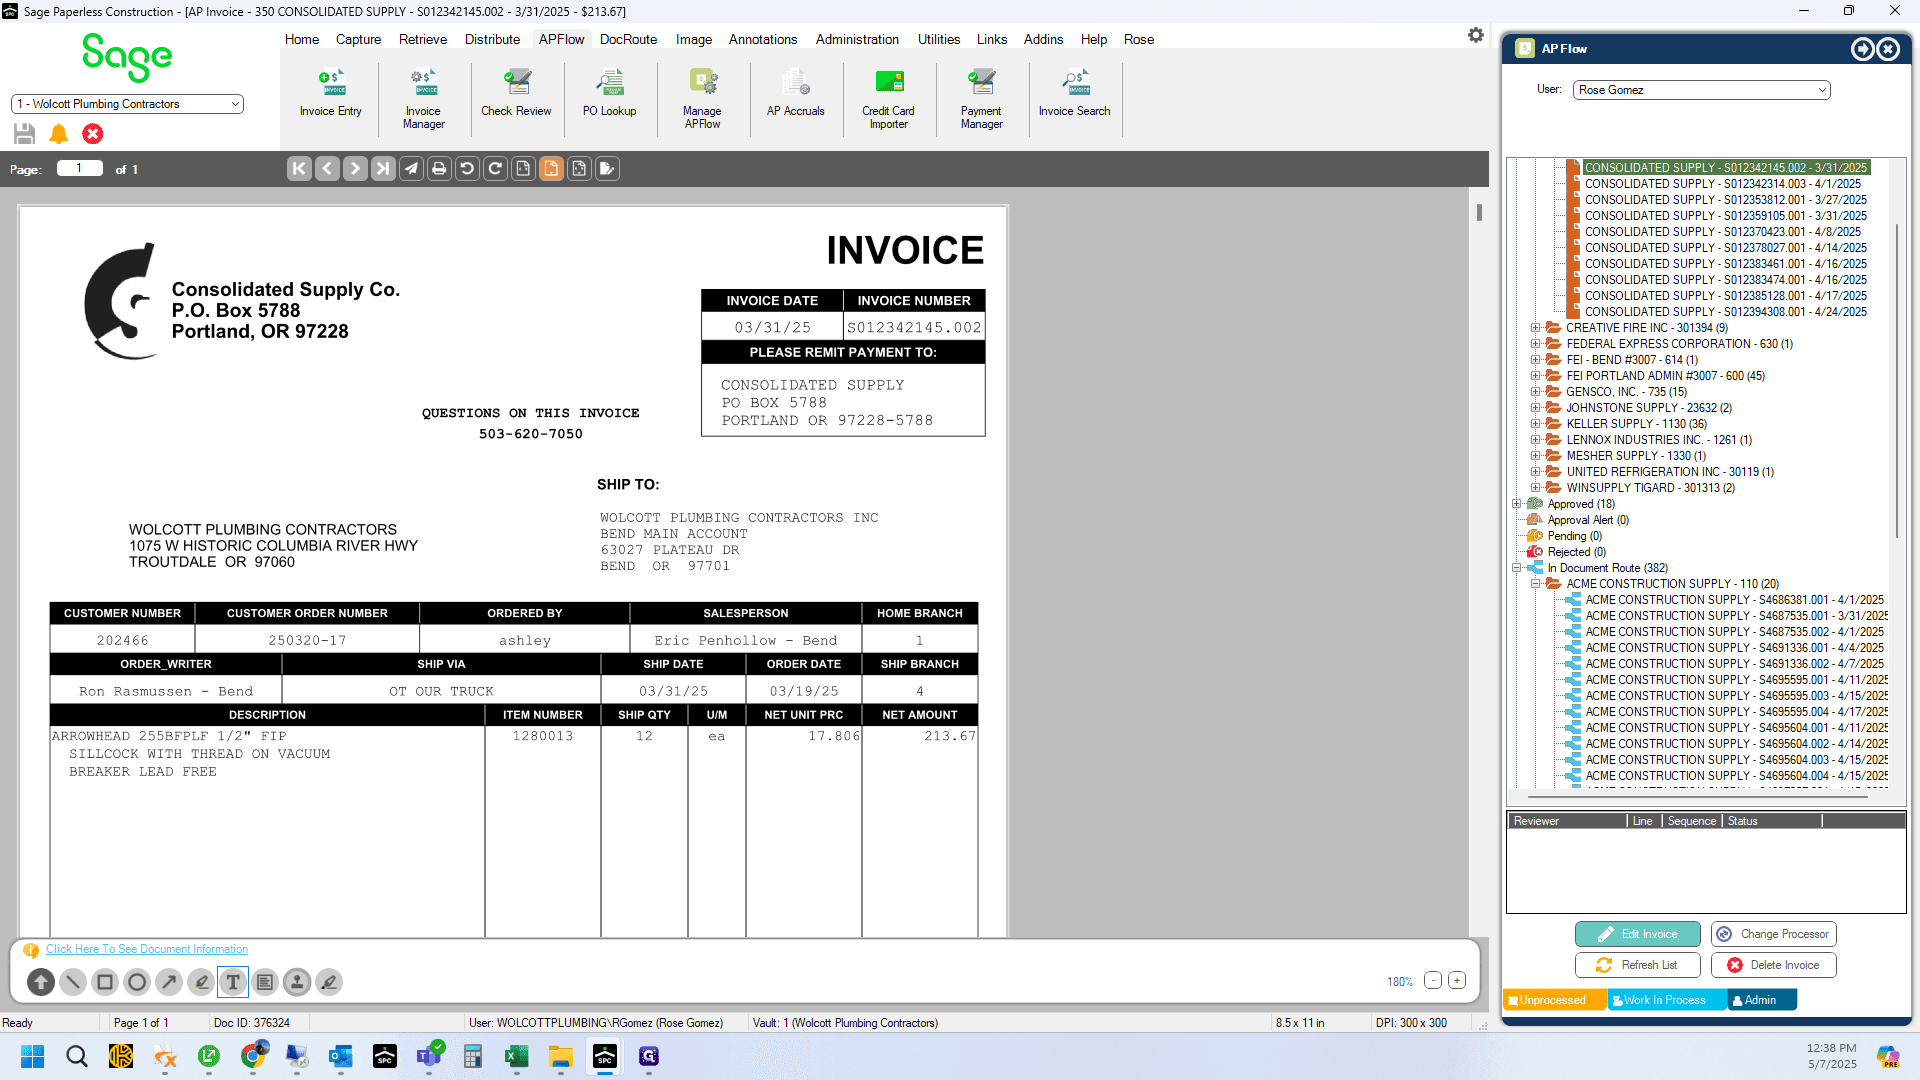Click the send (paper plane) icon
1920x1080 pixels.
pos(411,169)
